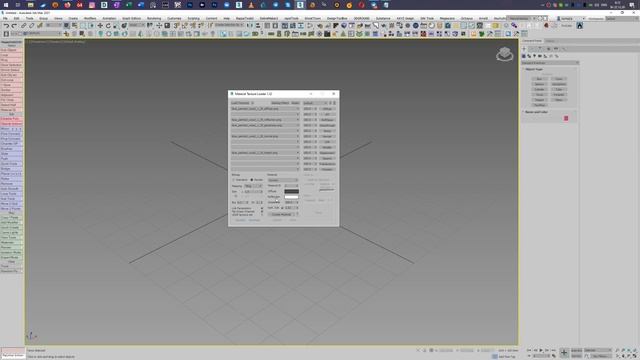Open the dark Diffuse color swatch
This screenshot has height=360, width=640.
[291, 191]
